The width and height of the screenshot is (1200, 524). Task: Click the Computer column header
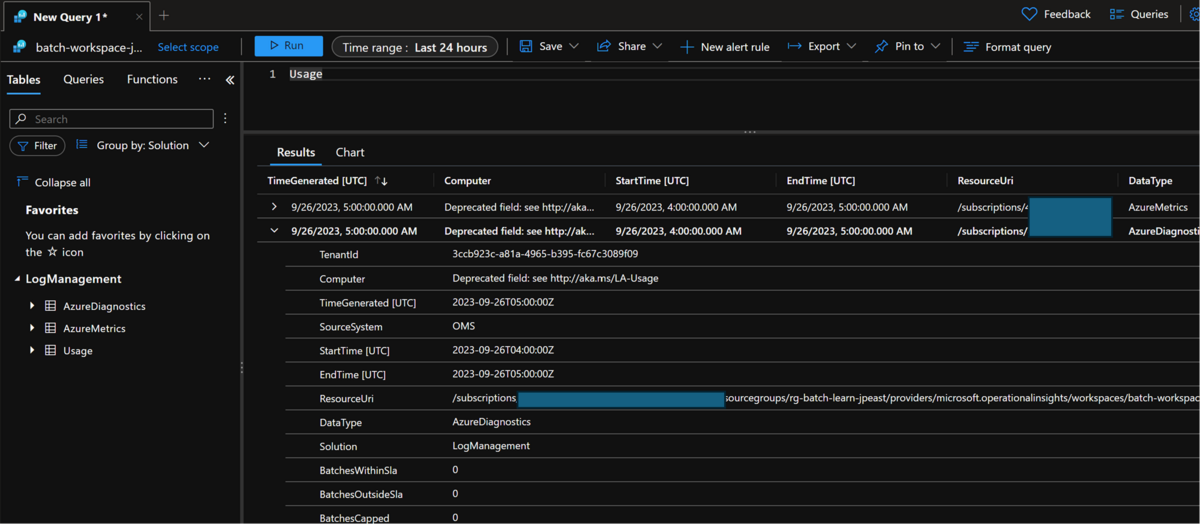click(468, 181)
